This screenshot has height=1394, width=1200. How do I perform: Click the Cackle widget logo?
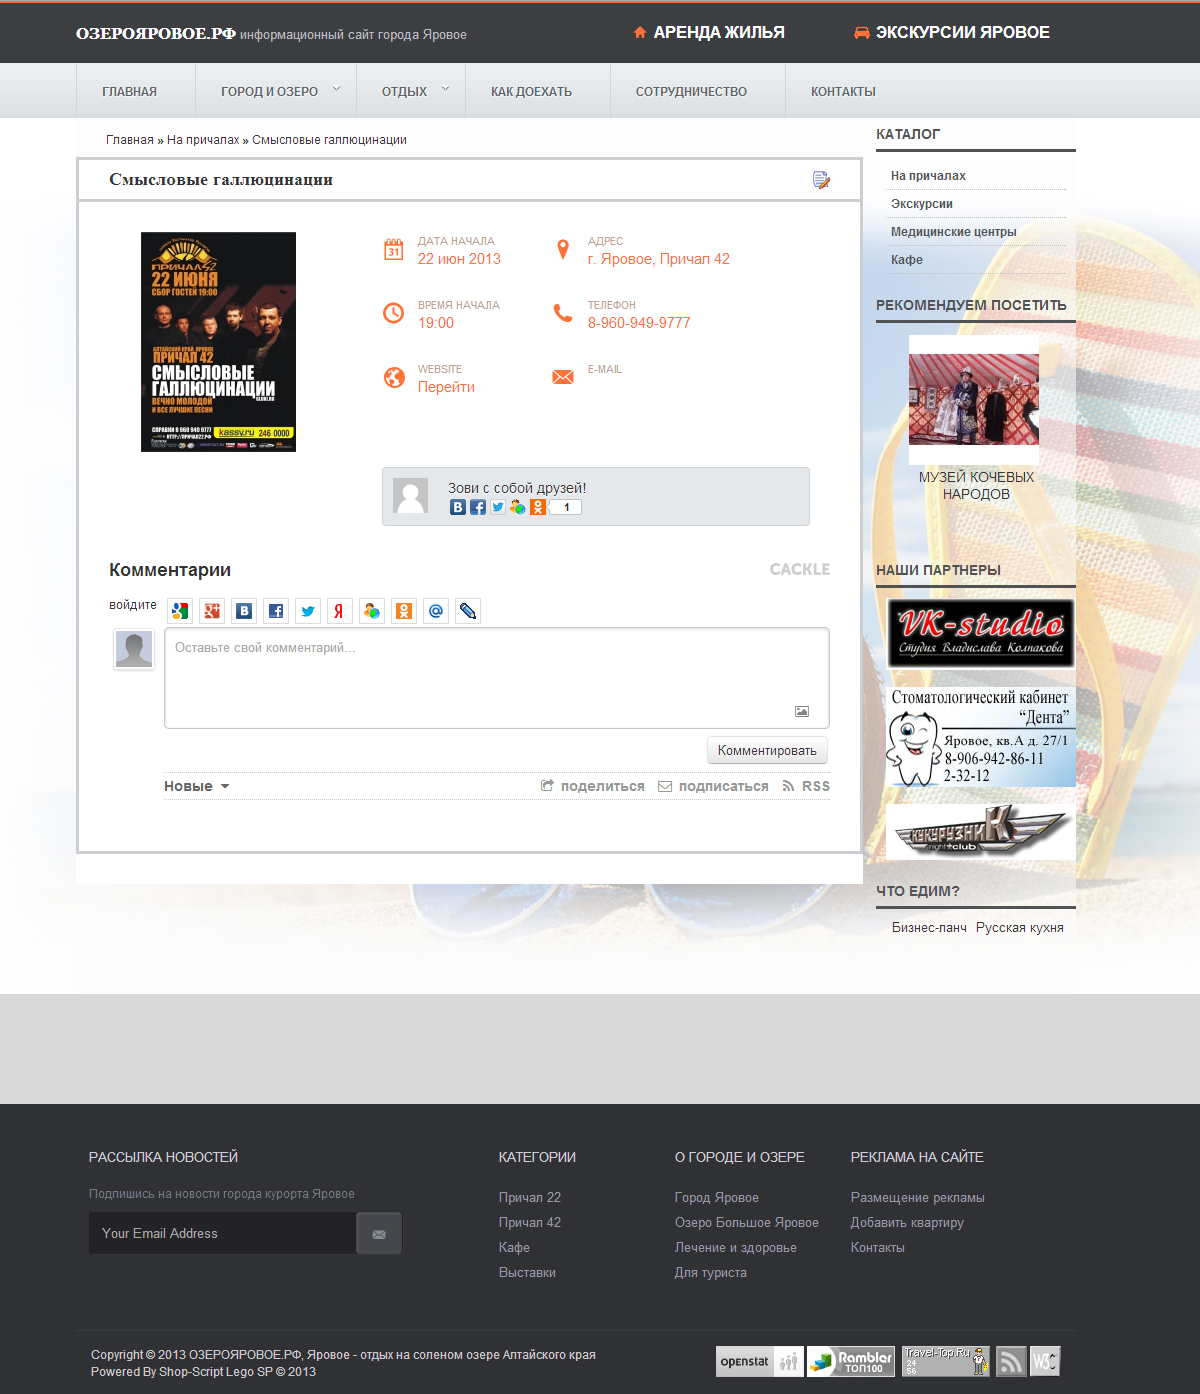[800, 569]
